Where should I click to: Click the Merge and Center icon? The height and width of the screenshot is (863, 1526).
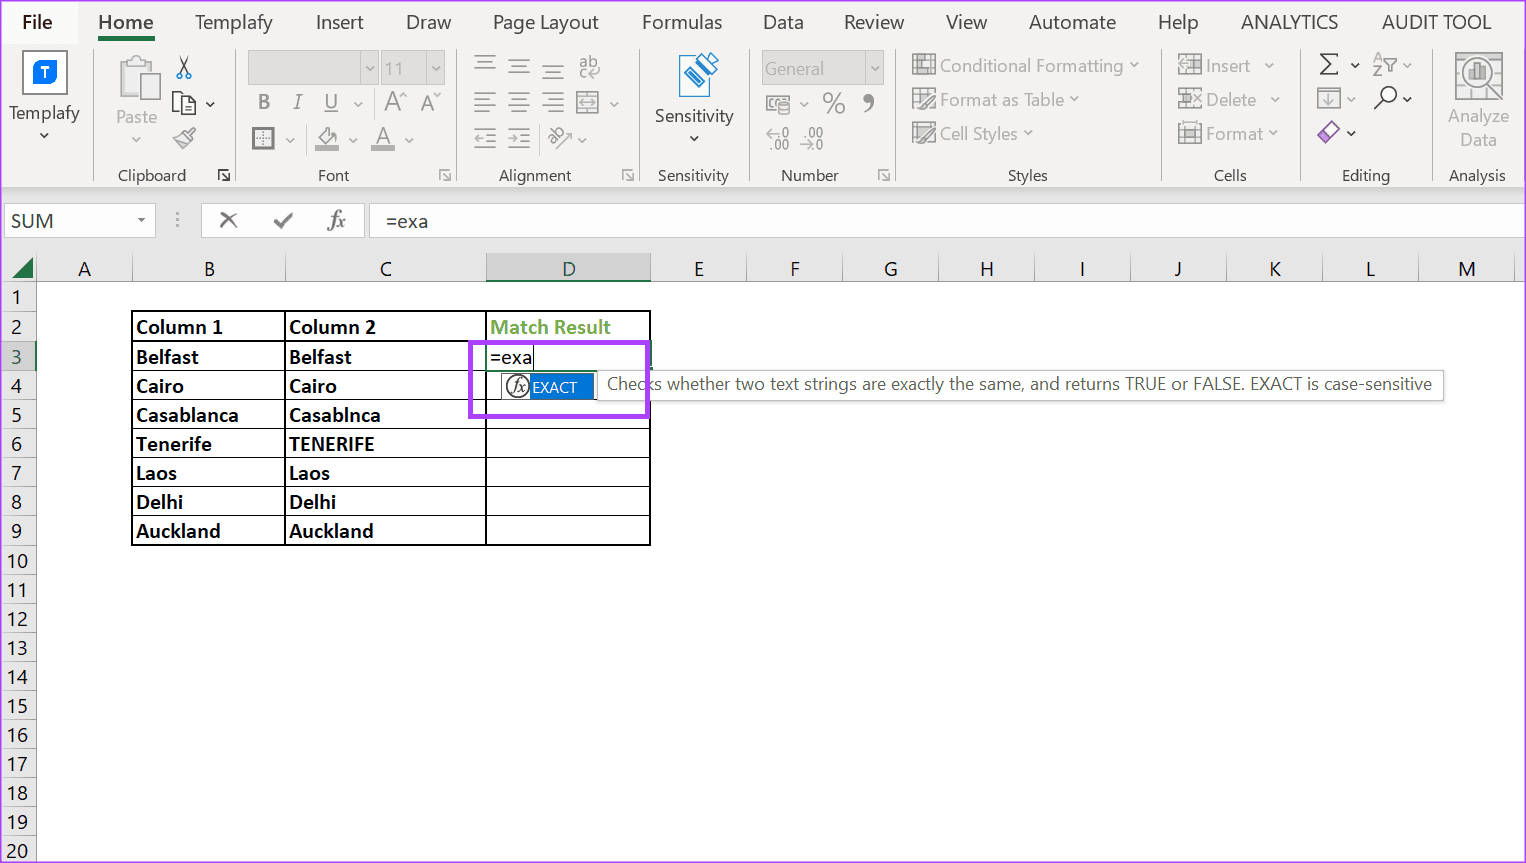(x=588, y=102)
